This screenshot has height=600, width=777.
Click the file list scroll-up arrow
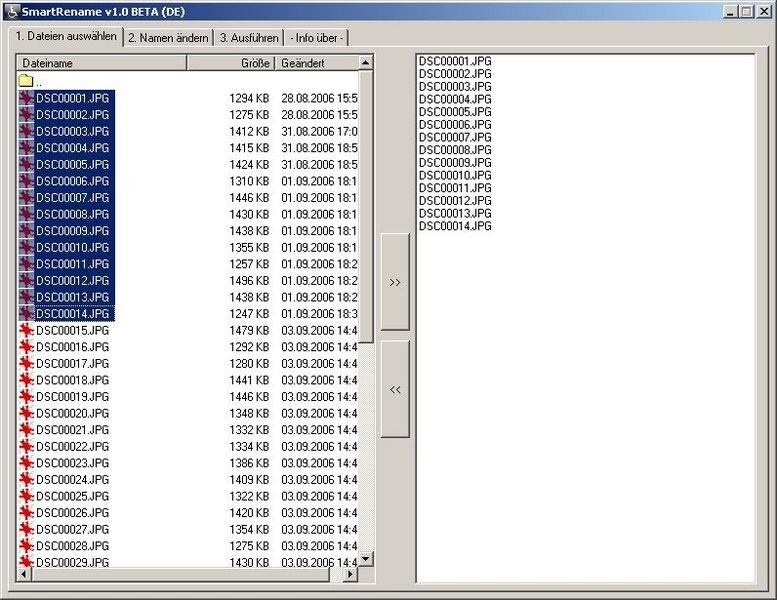365,62
